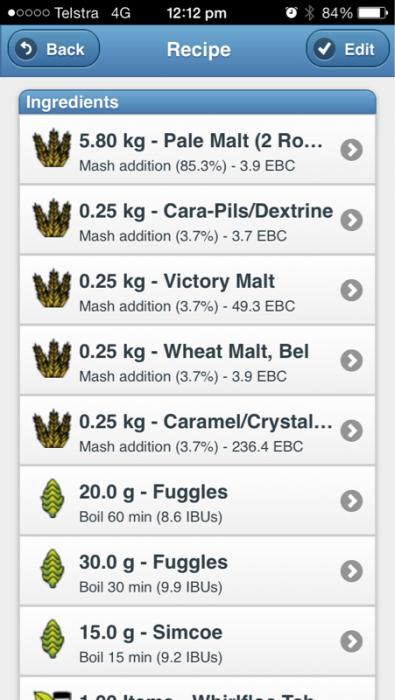Tap the grain icon next to Wheat Malt, Bel
This screenshot has height=700, width=395.
[52, 359]
